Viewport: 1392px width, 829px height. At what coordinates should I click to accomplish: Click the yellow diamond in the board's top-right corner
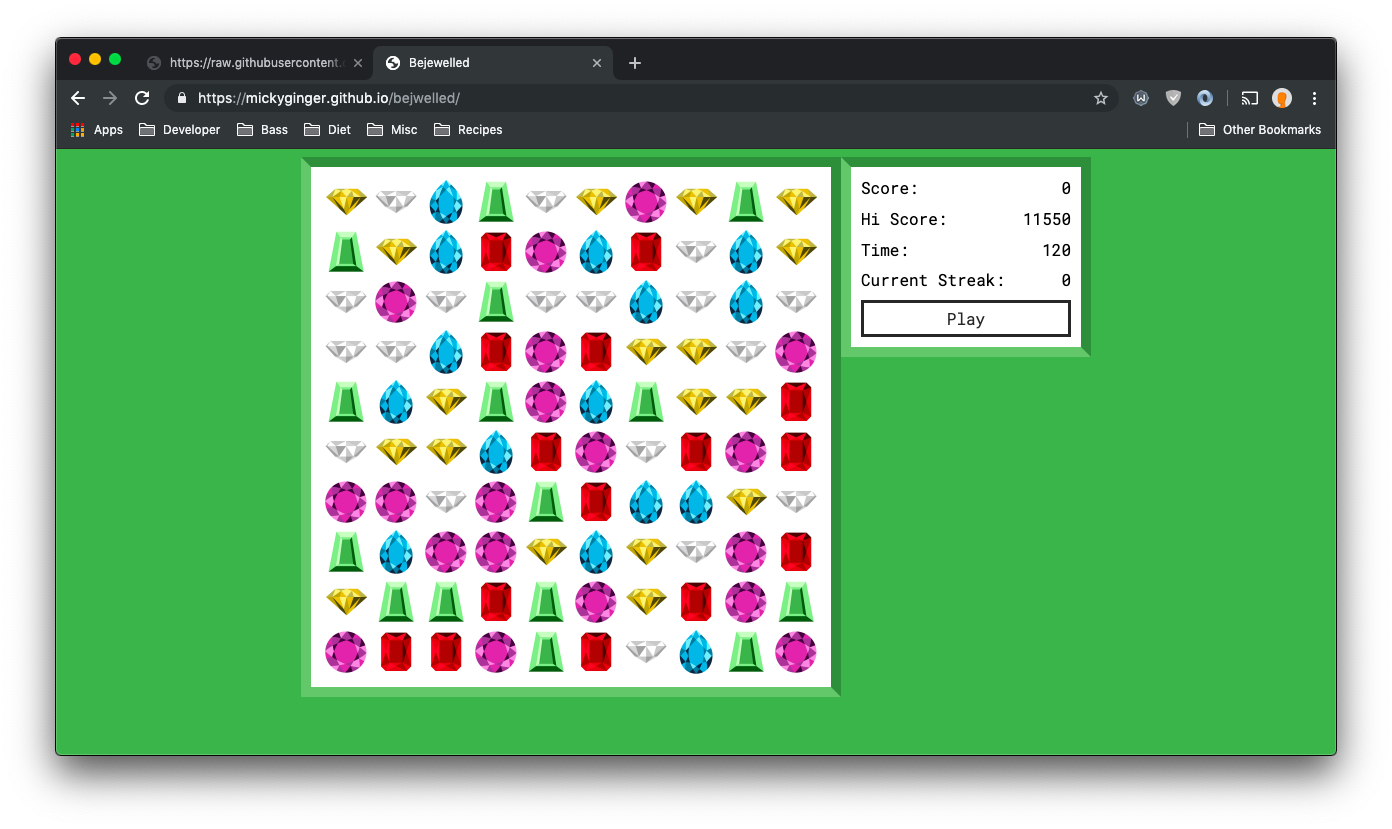click(x=796, y=201)
